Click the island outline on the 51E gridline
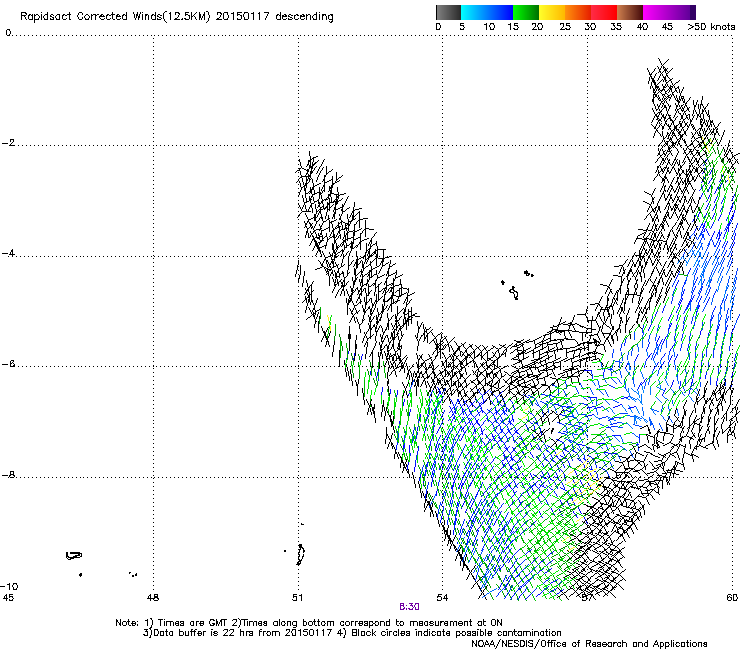This screenshot has height=650, width=740. click(300, 555)
